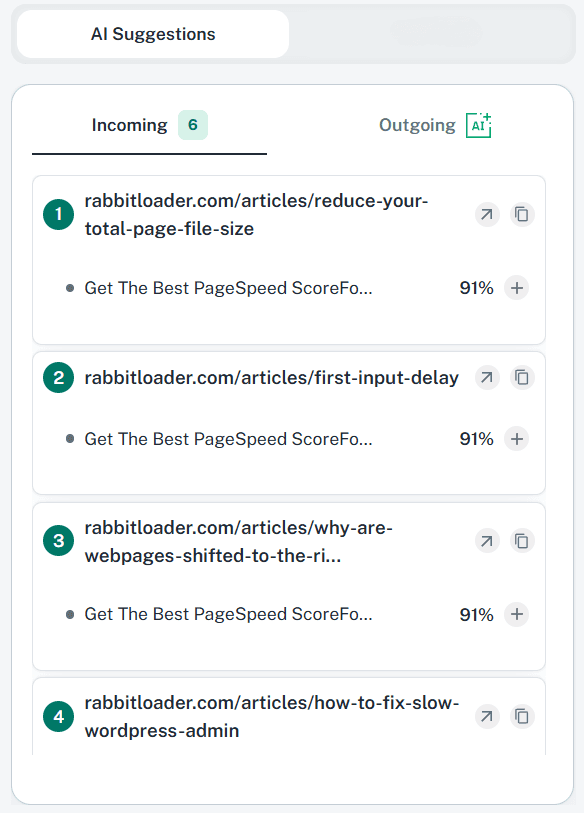Add suggestion with plus under third article
This screenshot has height=813, width=584.
(x=517, y=614)
